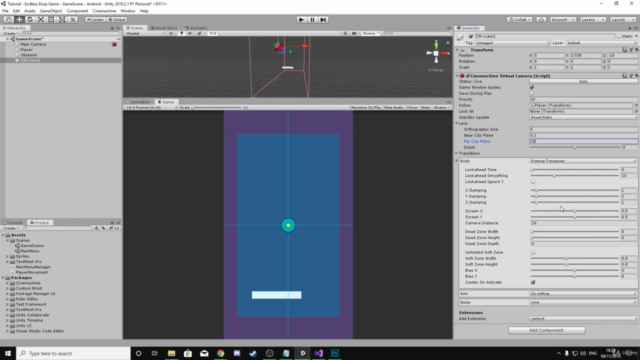Open the Body Framing Transposer dropdown
Image resolution: width=640 pixels, height=360 pixels.
(583, 161)
